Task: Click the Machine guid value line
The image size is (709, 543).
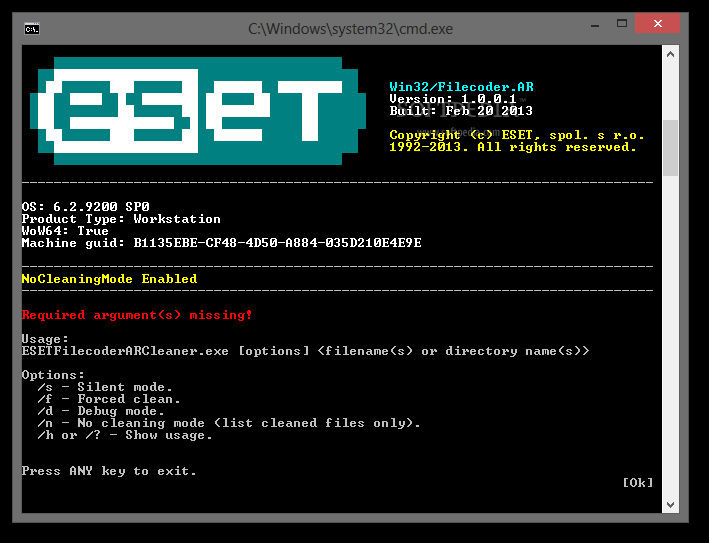Action: click(222, 243)
